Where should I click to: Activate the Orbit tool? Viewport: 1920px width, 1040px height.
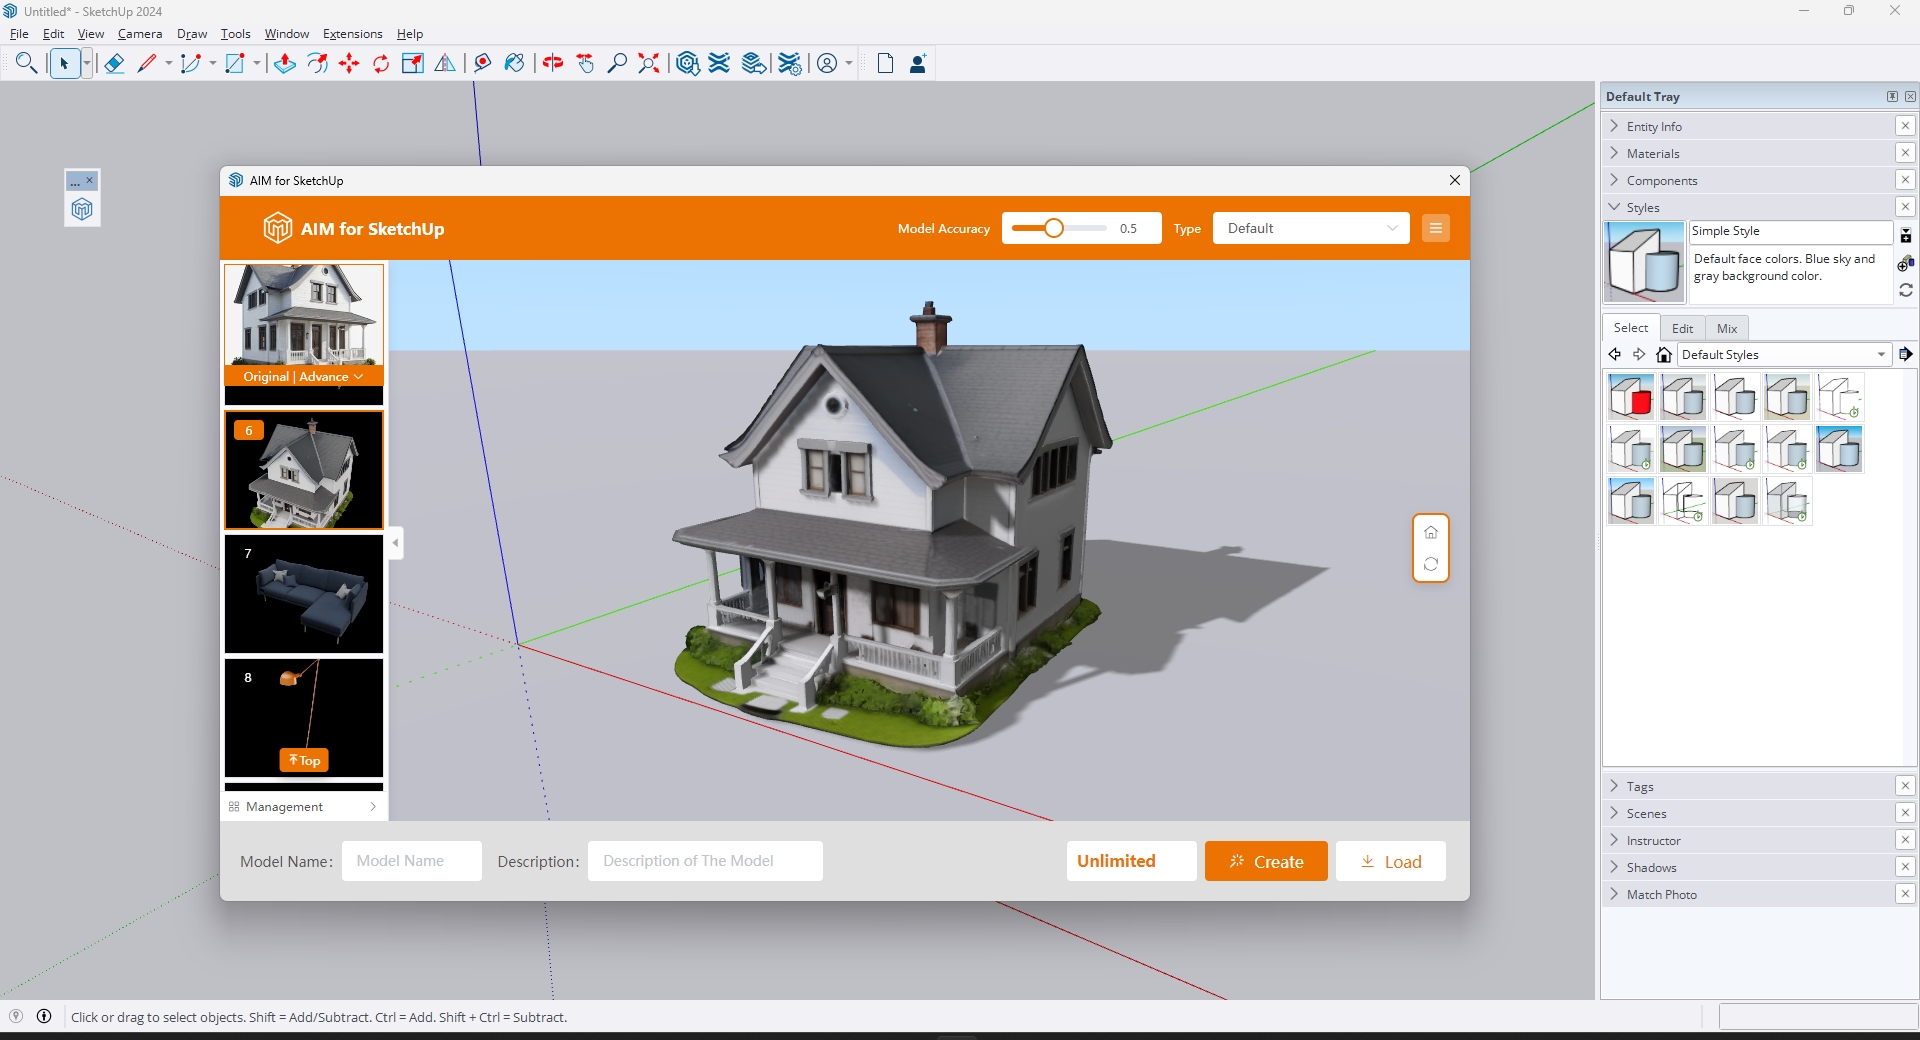coord(553,64)
